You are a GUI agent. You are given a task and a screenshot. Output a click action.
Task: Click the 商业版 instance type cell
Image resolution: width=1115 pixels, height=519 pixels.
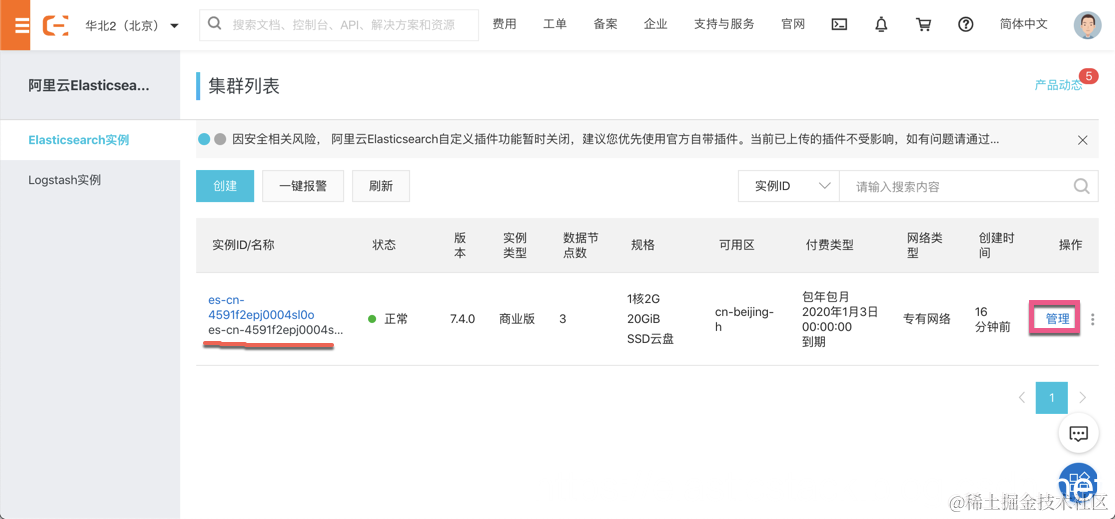pos(517,319)
